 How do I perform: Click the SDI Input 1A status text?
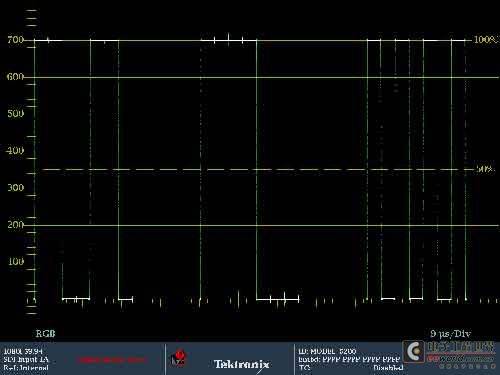[26, 359]
